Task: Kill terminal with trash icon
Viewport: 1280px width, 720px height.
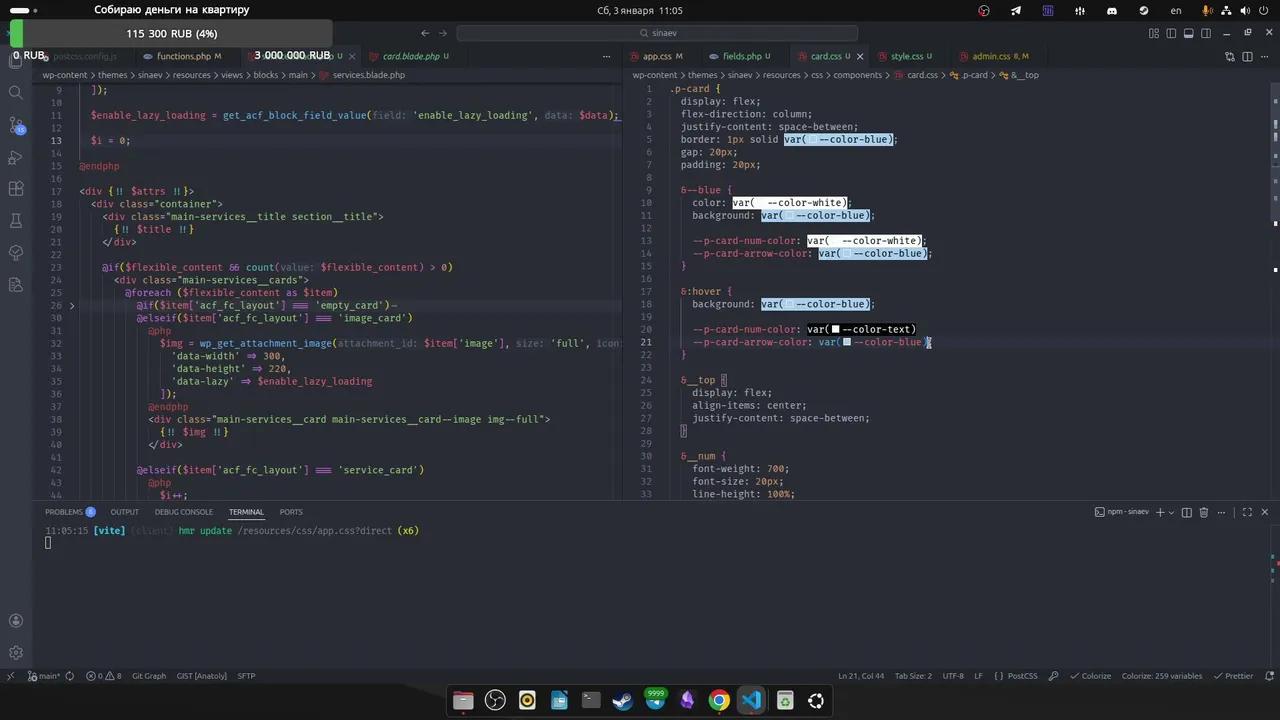Action: (x=1205, y=512)
